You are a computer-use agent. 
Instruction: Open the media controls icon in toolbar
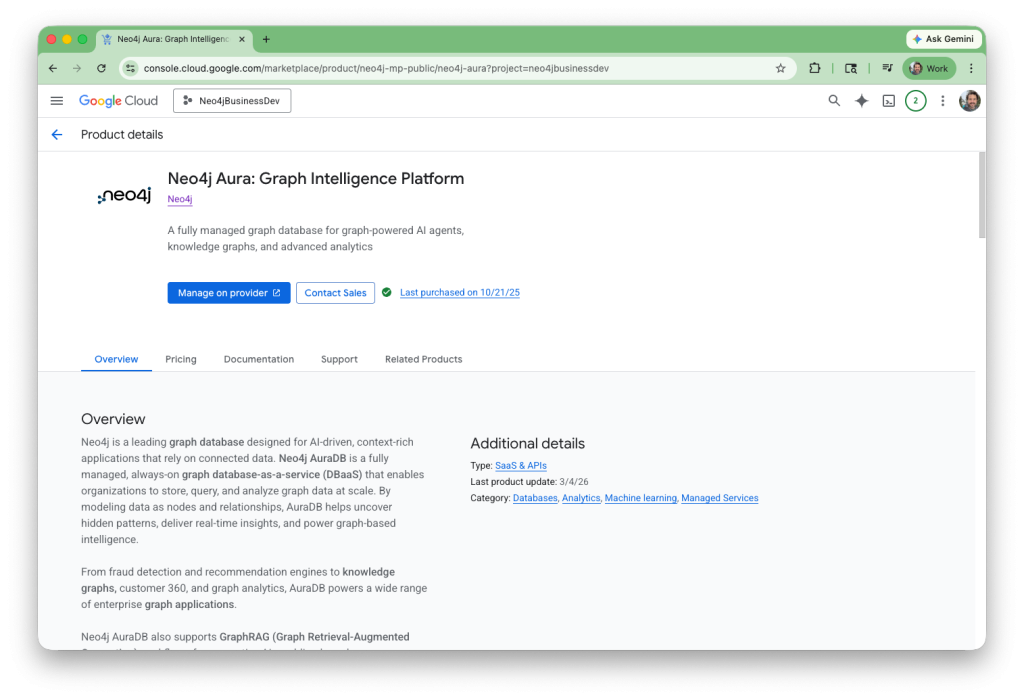886,69
